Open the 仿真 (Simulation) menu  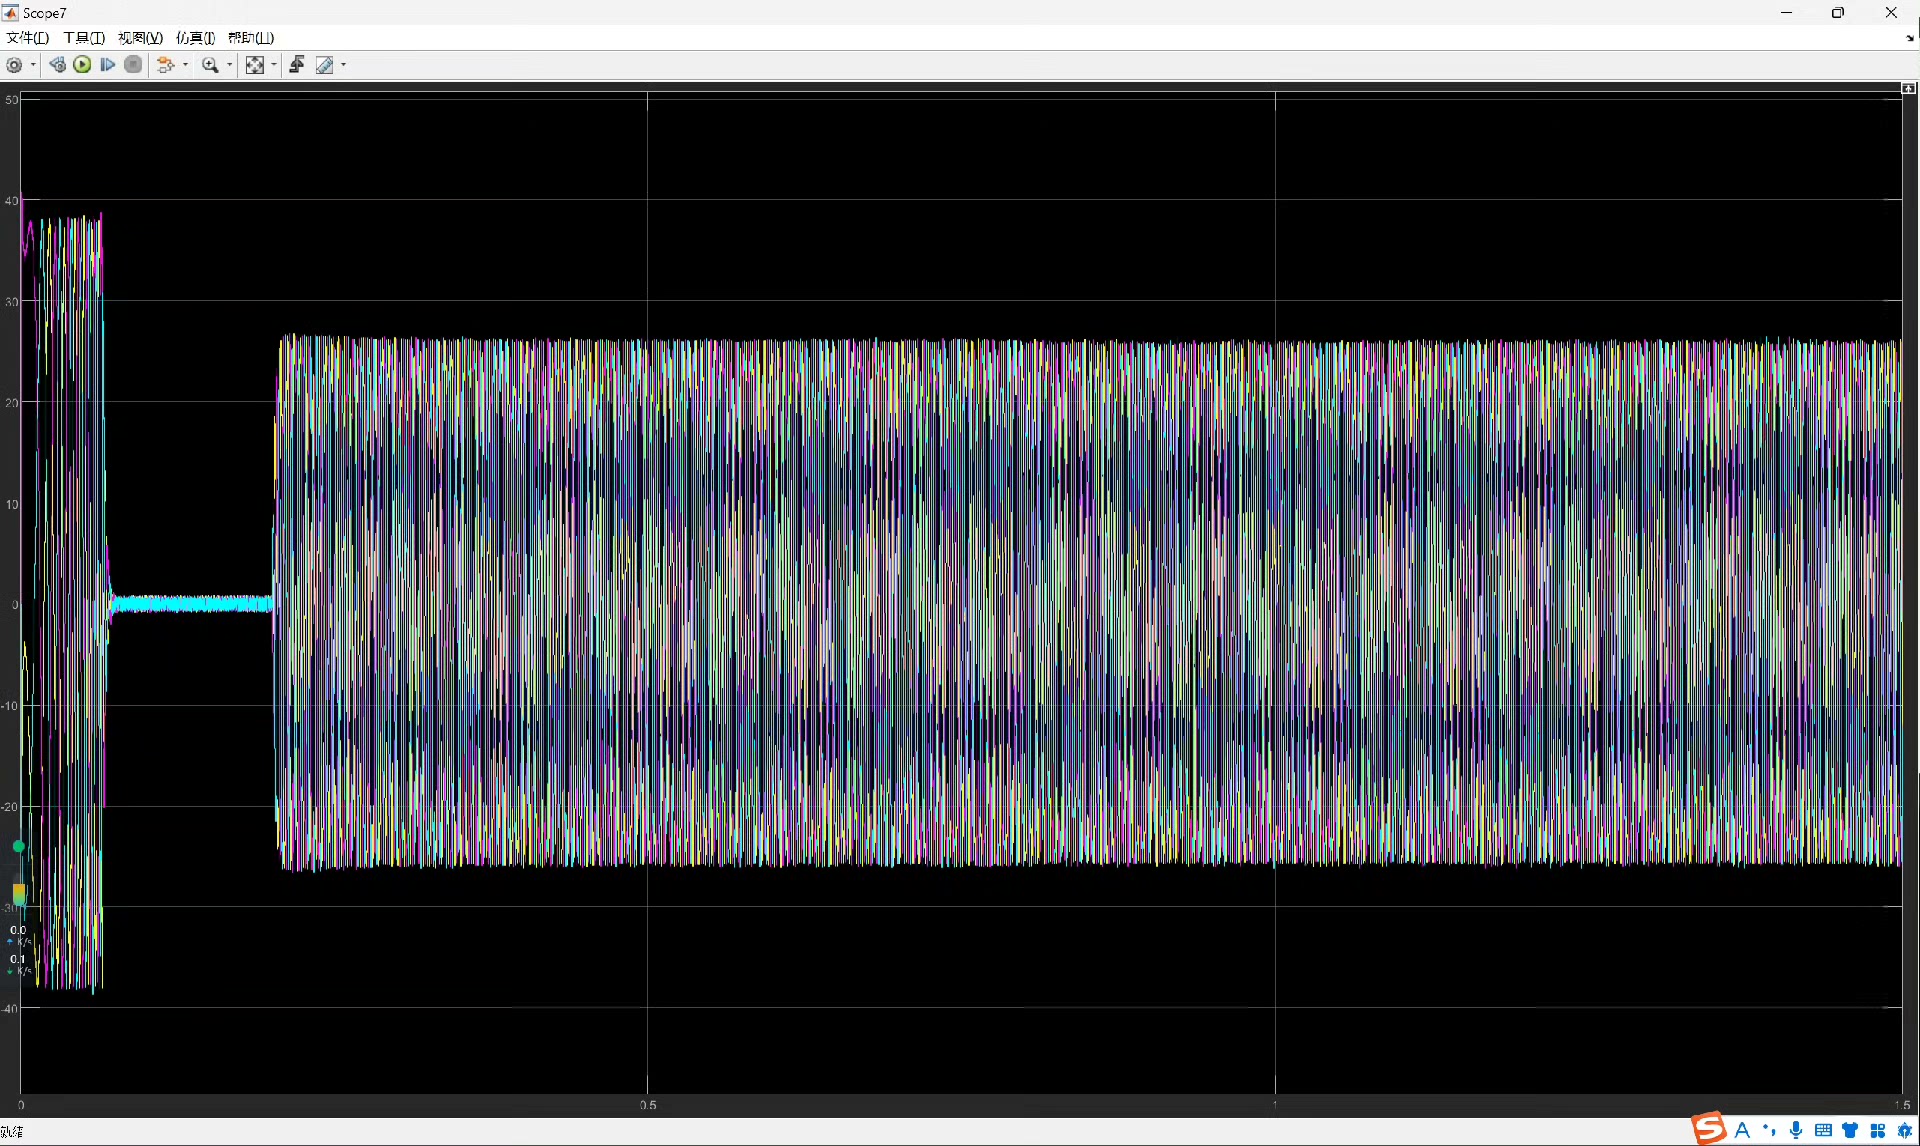click(x=195, y=38)
